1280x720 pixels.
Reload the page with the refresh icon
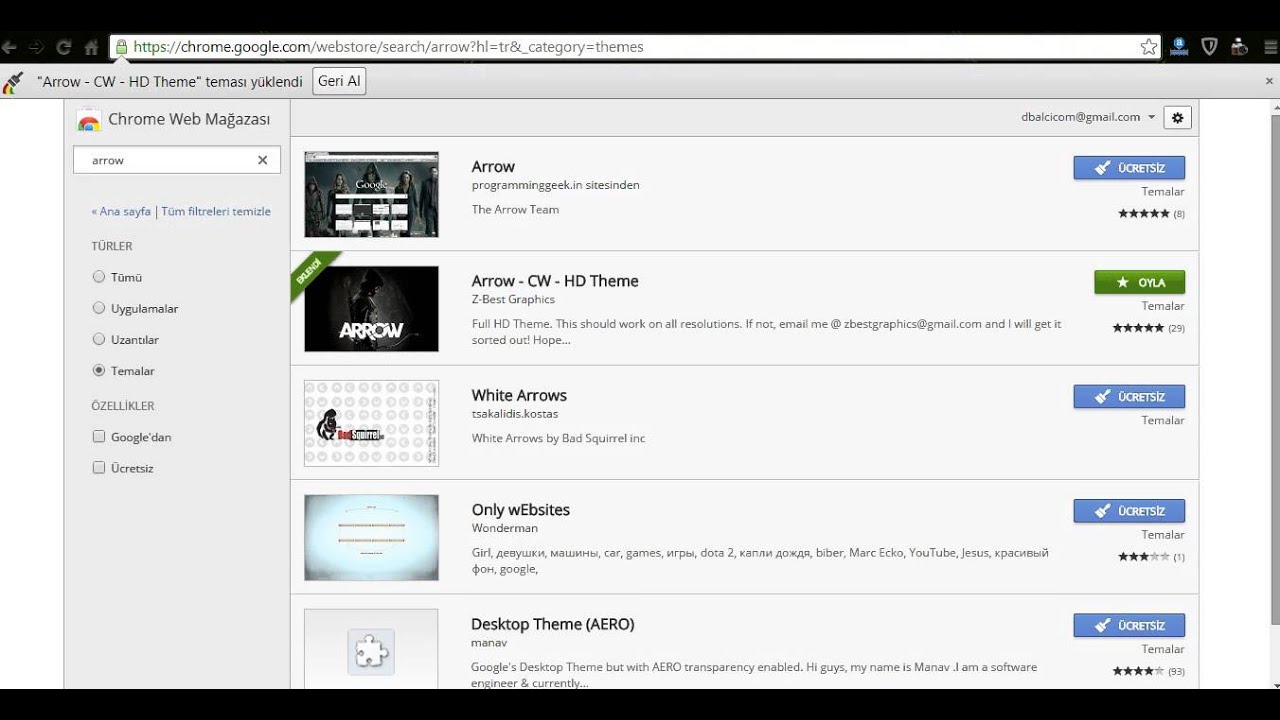point(64,47)
